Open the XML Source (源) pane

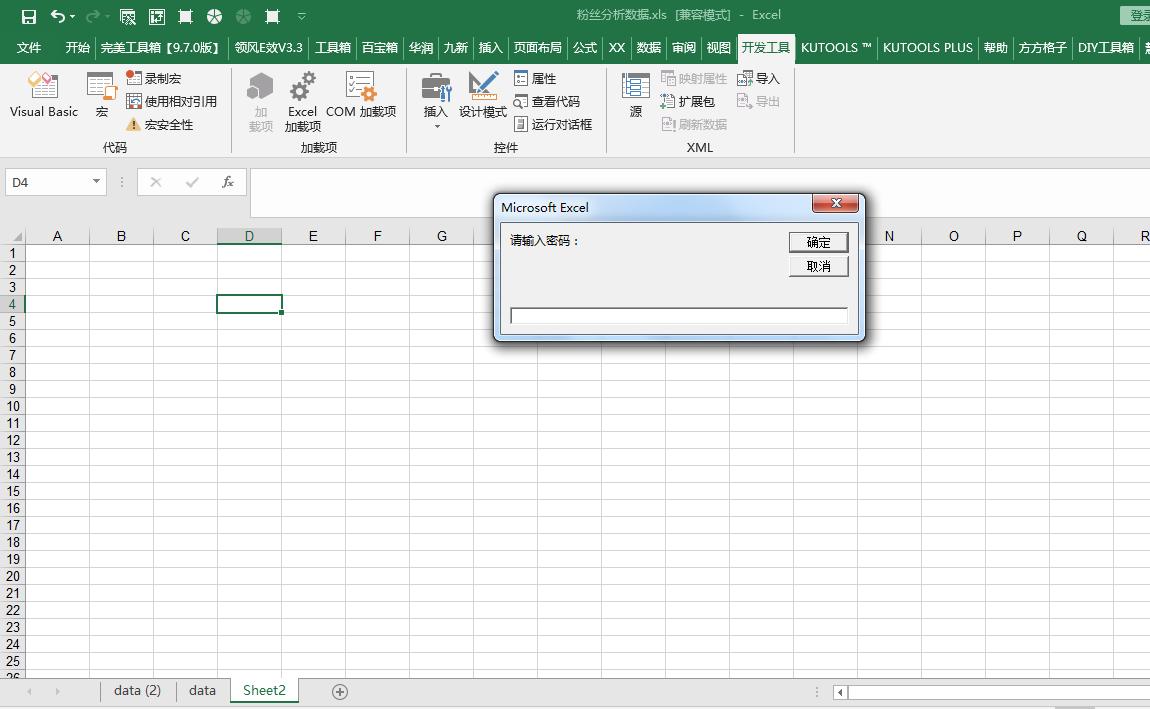[636, 95]
